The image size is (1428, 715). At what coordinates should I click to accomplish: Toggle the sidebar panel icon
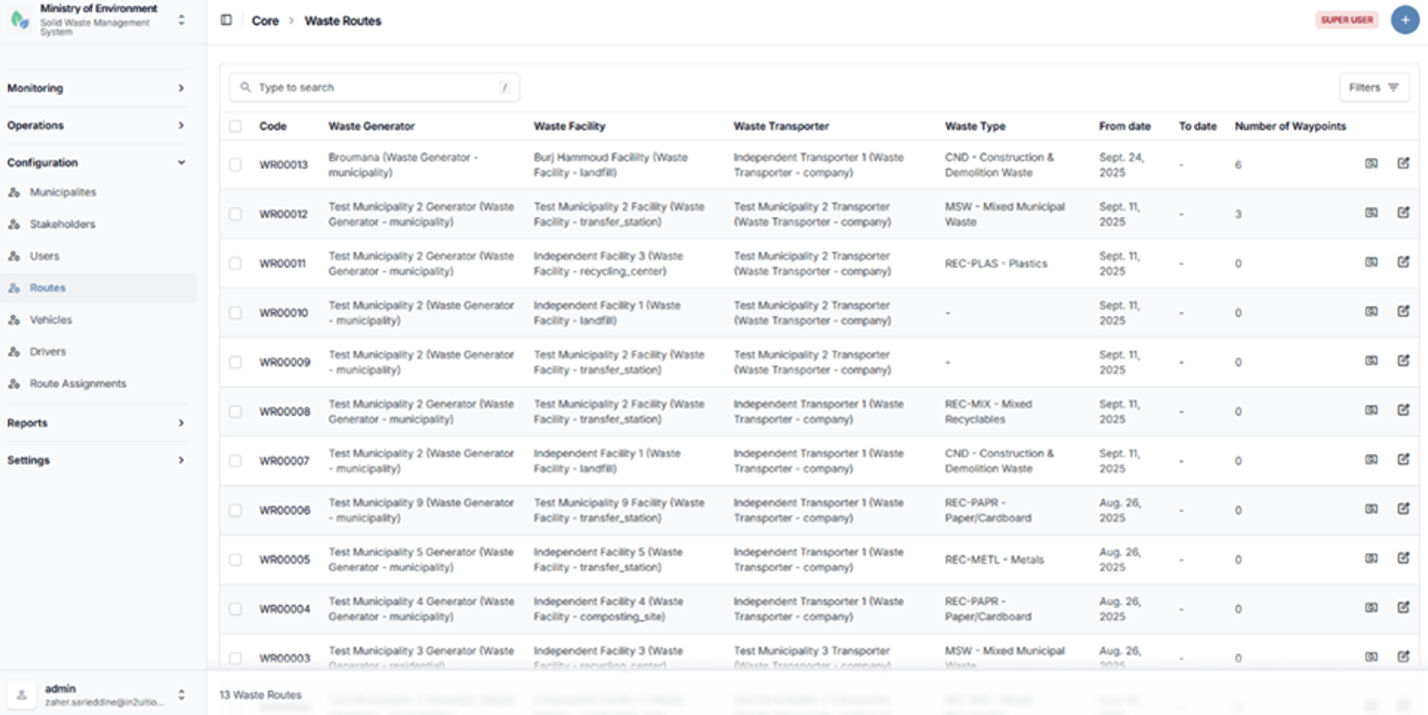click(226, 20)
